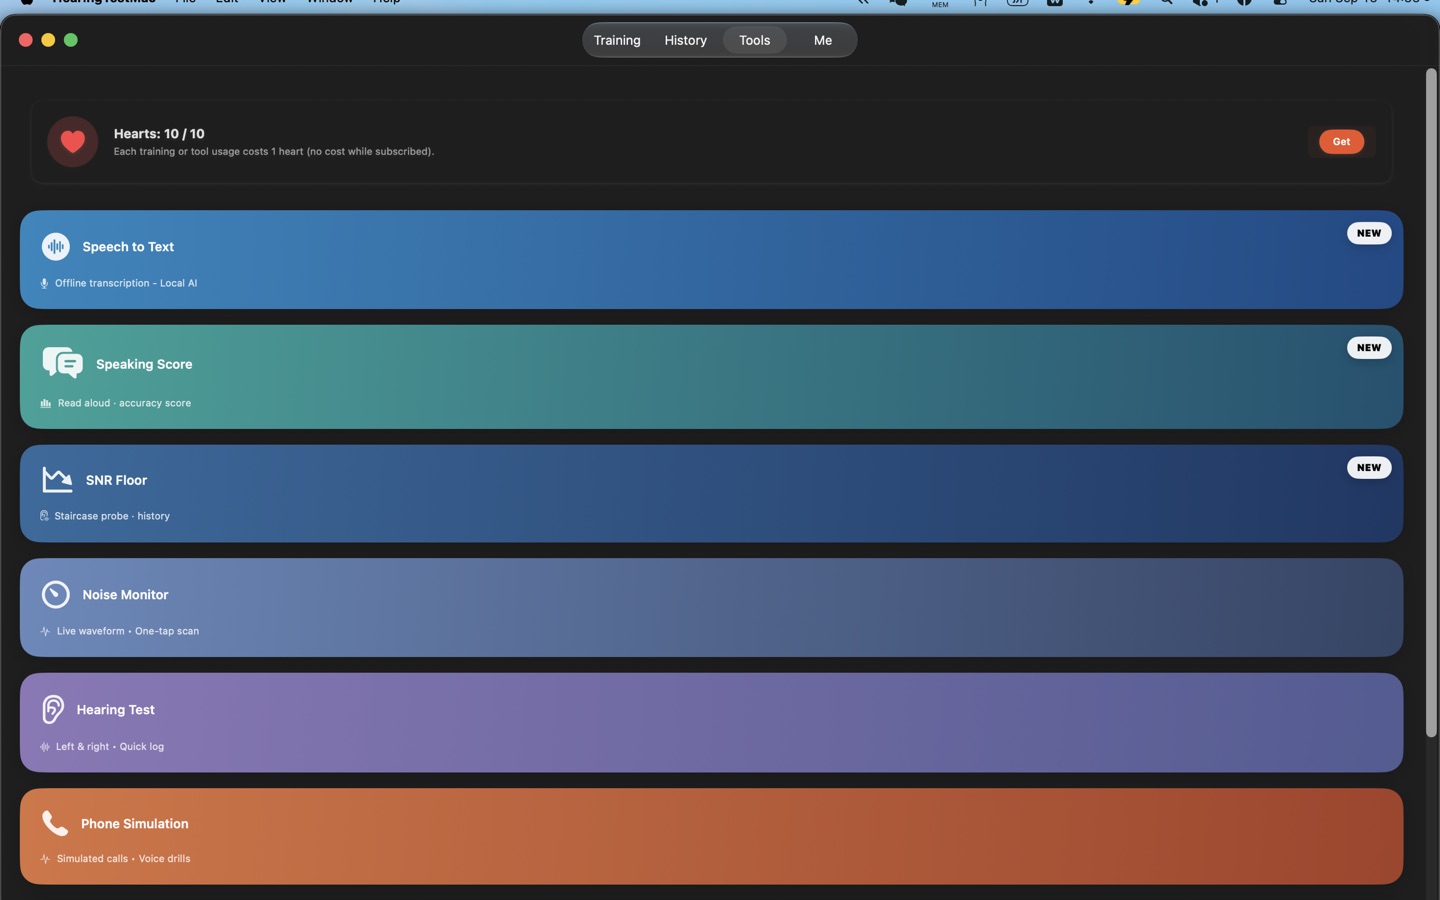Click the bar chart icon beside Read aloud
The height and width of the screenshot is (900, 1440).
tap(45, 403)
